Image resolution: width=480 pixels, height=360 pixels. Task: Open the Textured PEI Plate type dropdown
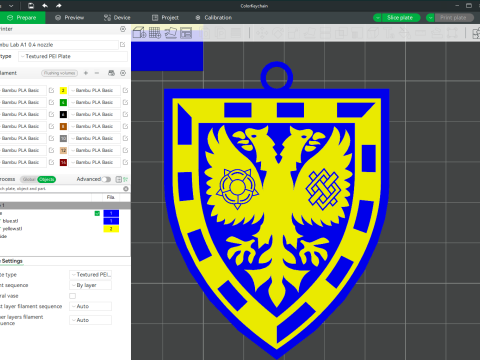click(73, 56)
